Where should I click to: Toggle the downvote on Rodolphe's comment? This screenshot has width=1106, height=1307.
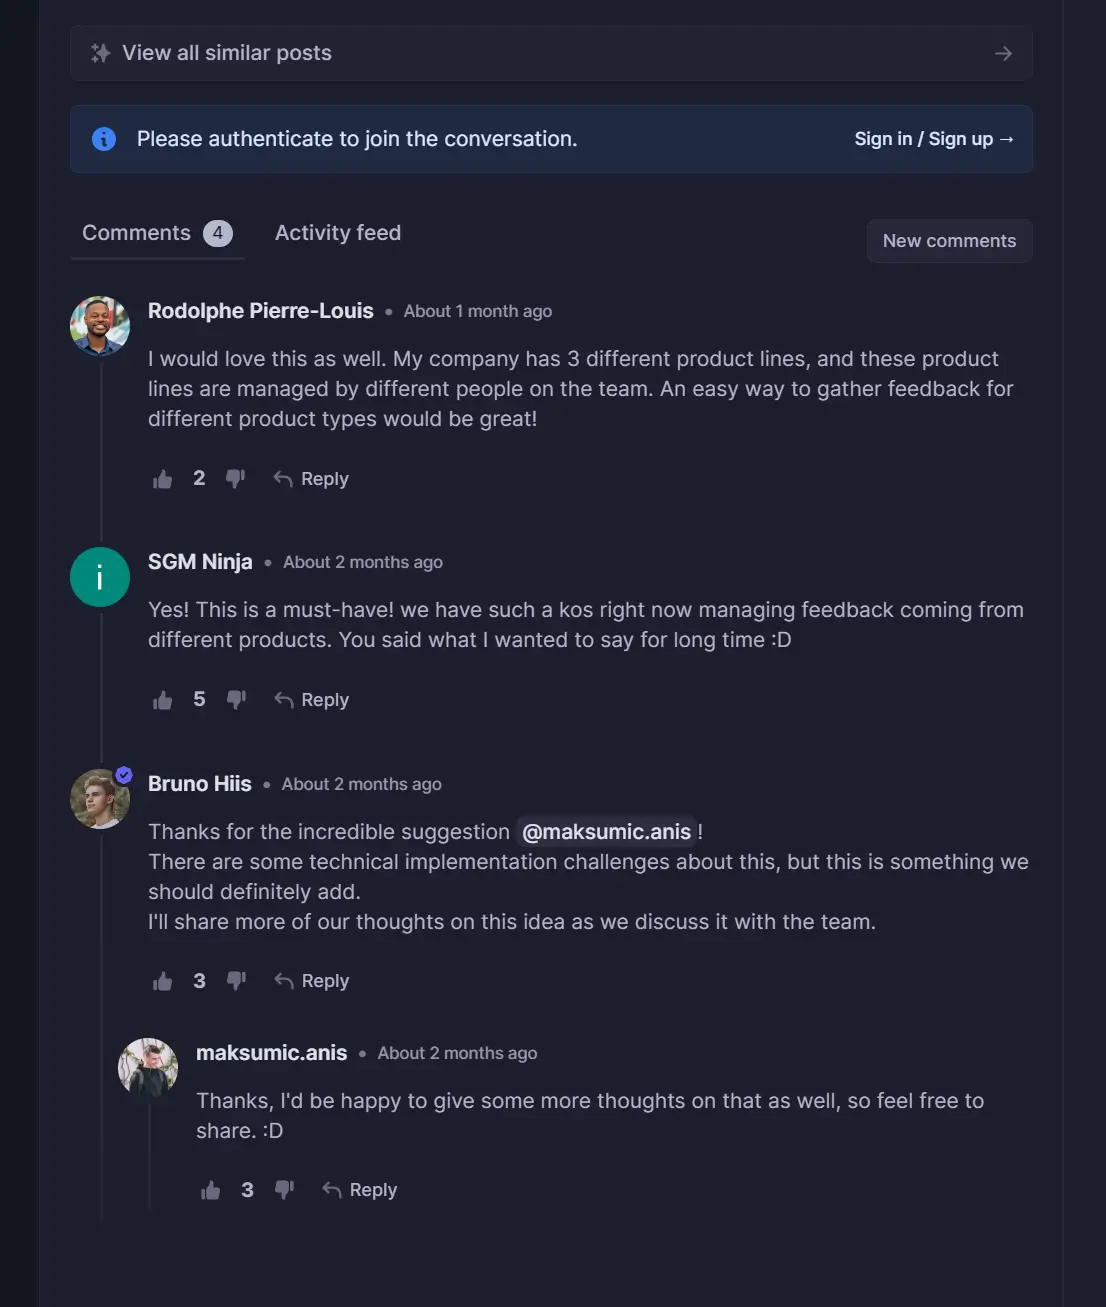coord(236,478)
